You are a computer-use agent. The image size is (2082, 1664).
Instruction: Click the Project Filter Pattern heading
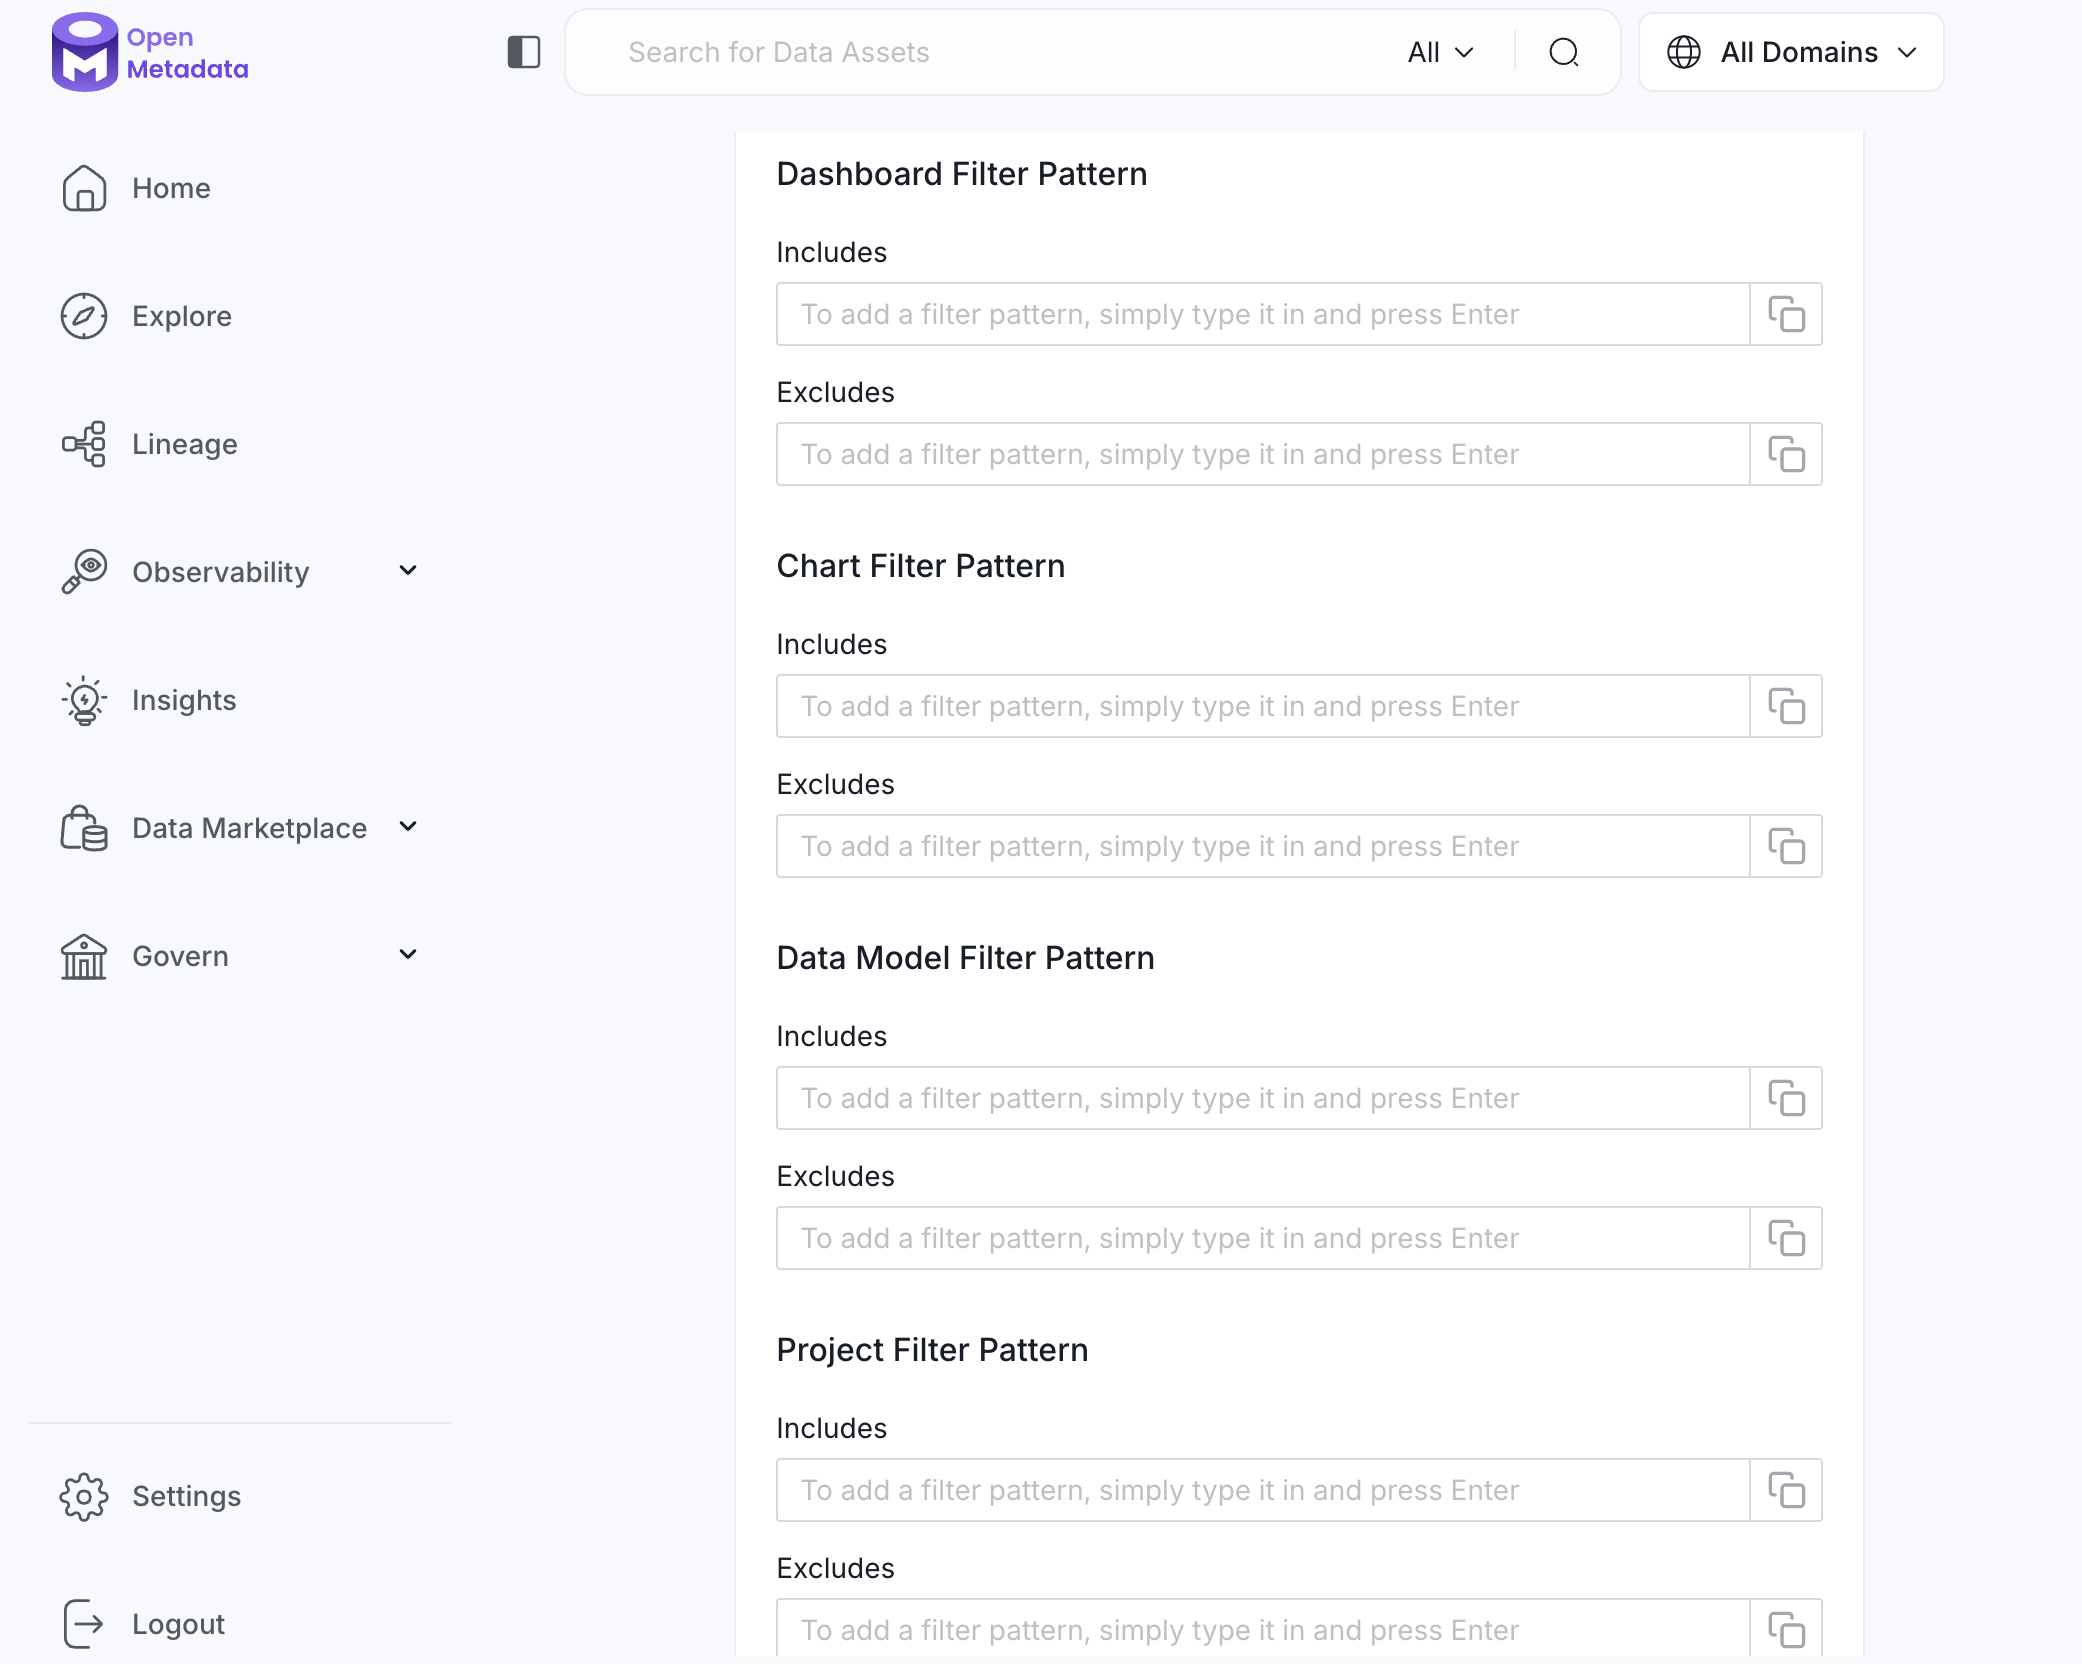tap(933, 1350)
